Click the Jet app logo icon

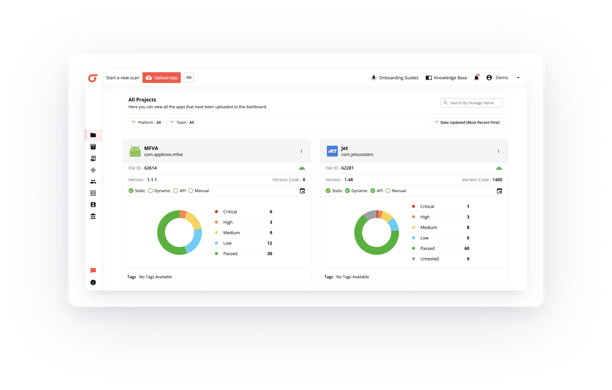coord(332,151)
